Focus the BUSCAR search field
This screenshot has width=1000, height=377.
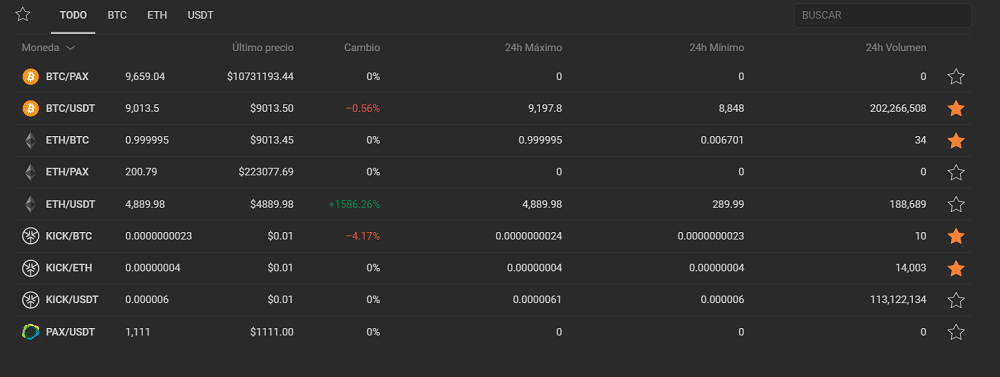tap(883, 15)
